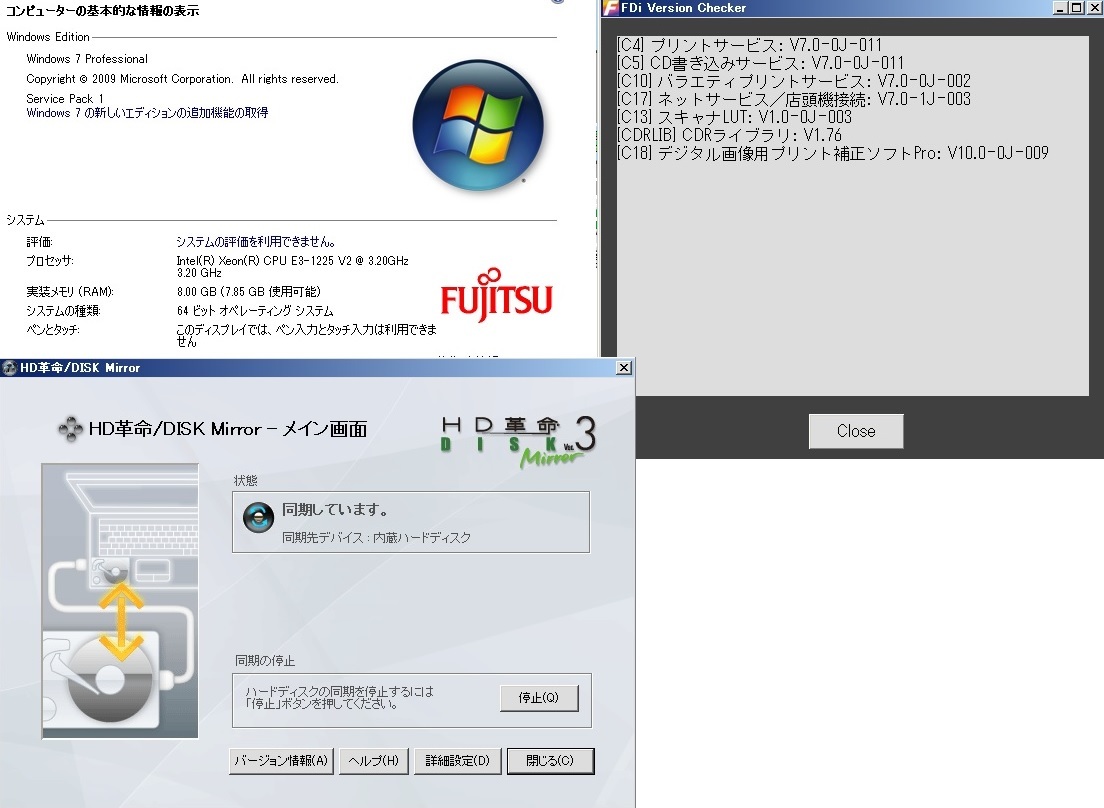Click the Service Pack 1 text
The image size is (1104, 808).
(65, 99)
